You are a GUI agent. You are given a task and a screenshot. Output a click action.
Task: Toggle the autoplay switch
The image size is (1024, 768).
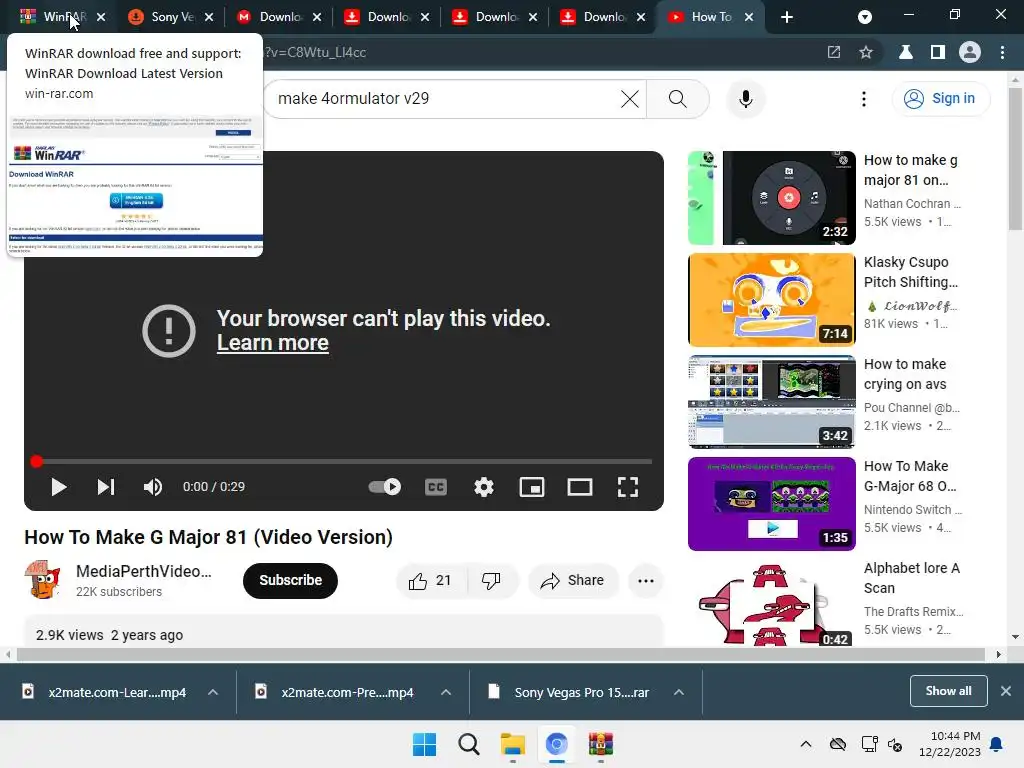click(385, 487)
